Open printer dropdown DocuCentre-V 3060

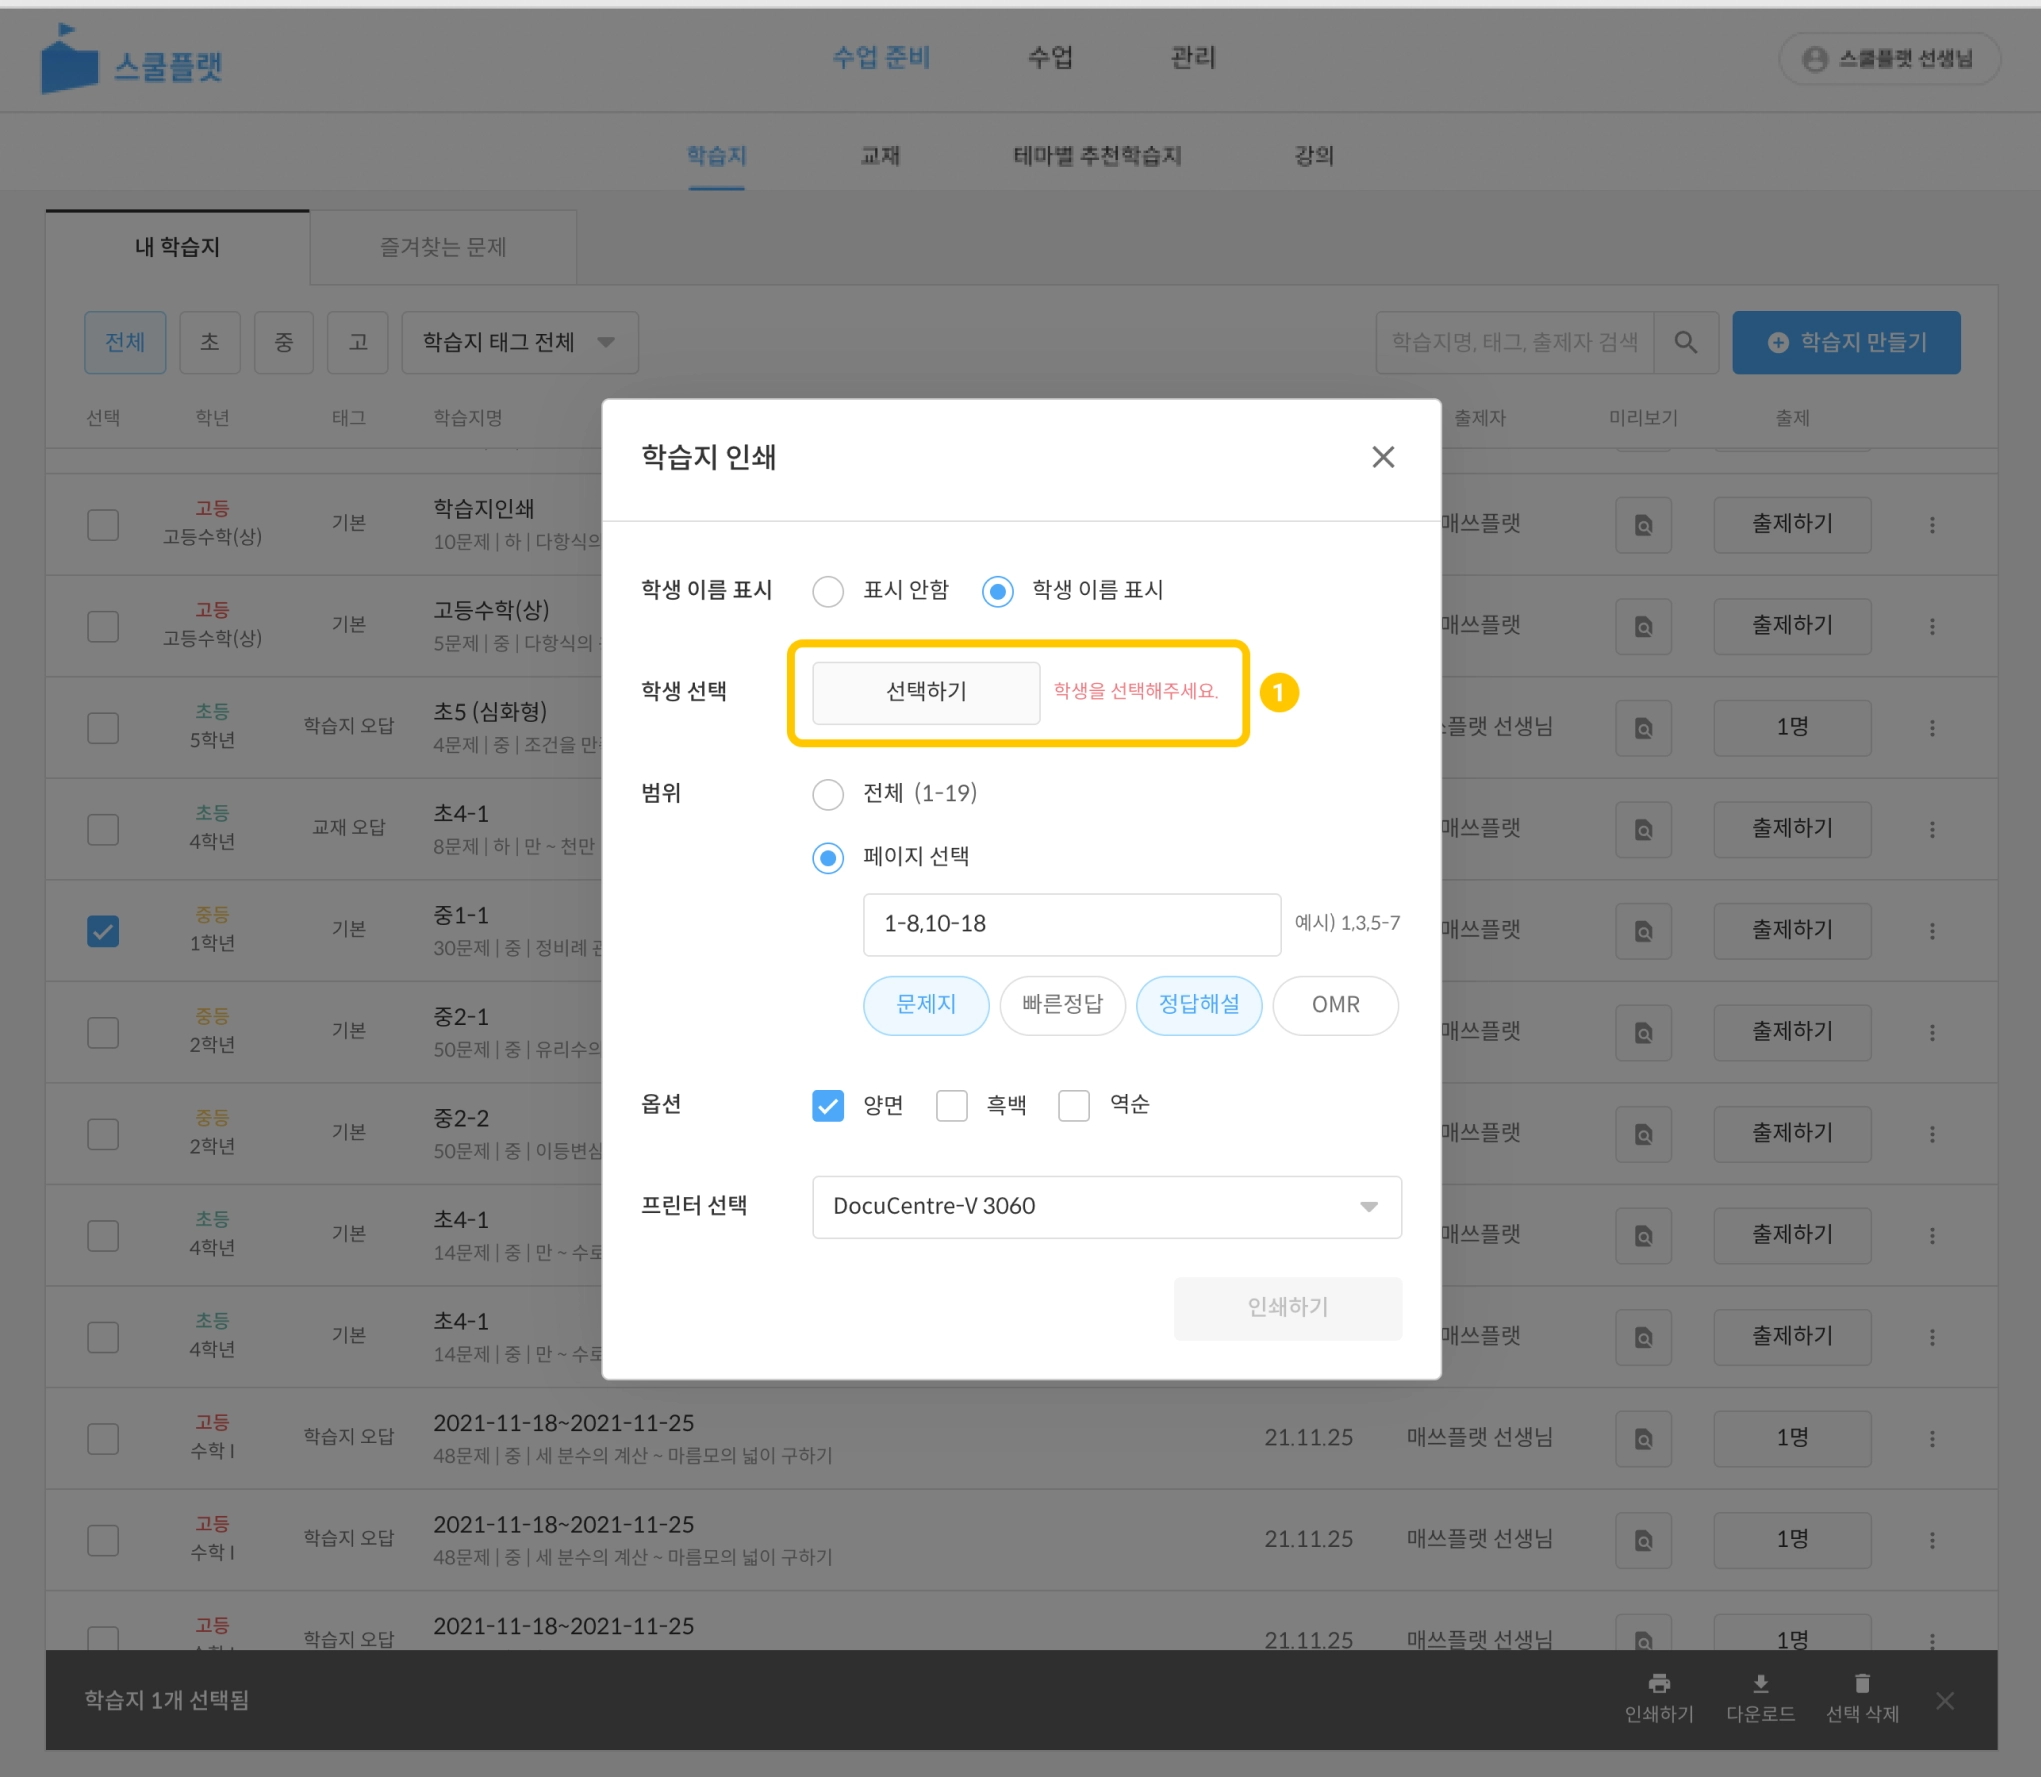pyautogui.click(x=1106, y=1206)
